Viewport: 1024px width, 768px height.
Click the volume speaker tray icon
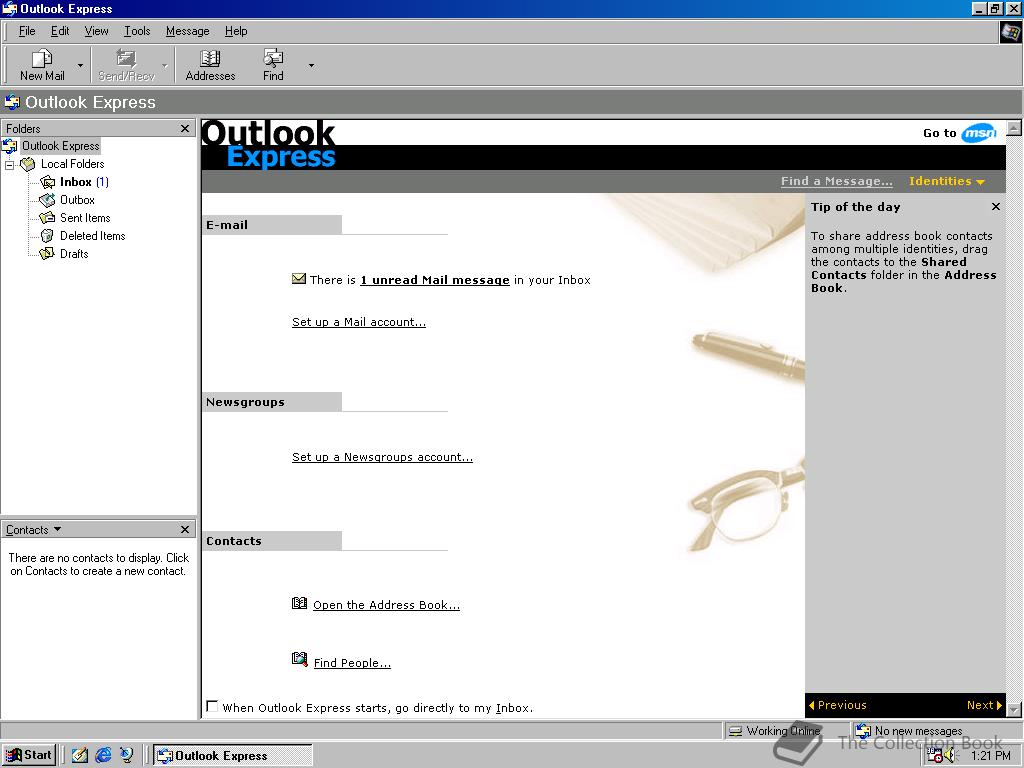click(x=951, y=756)
